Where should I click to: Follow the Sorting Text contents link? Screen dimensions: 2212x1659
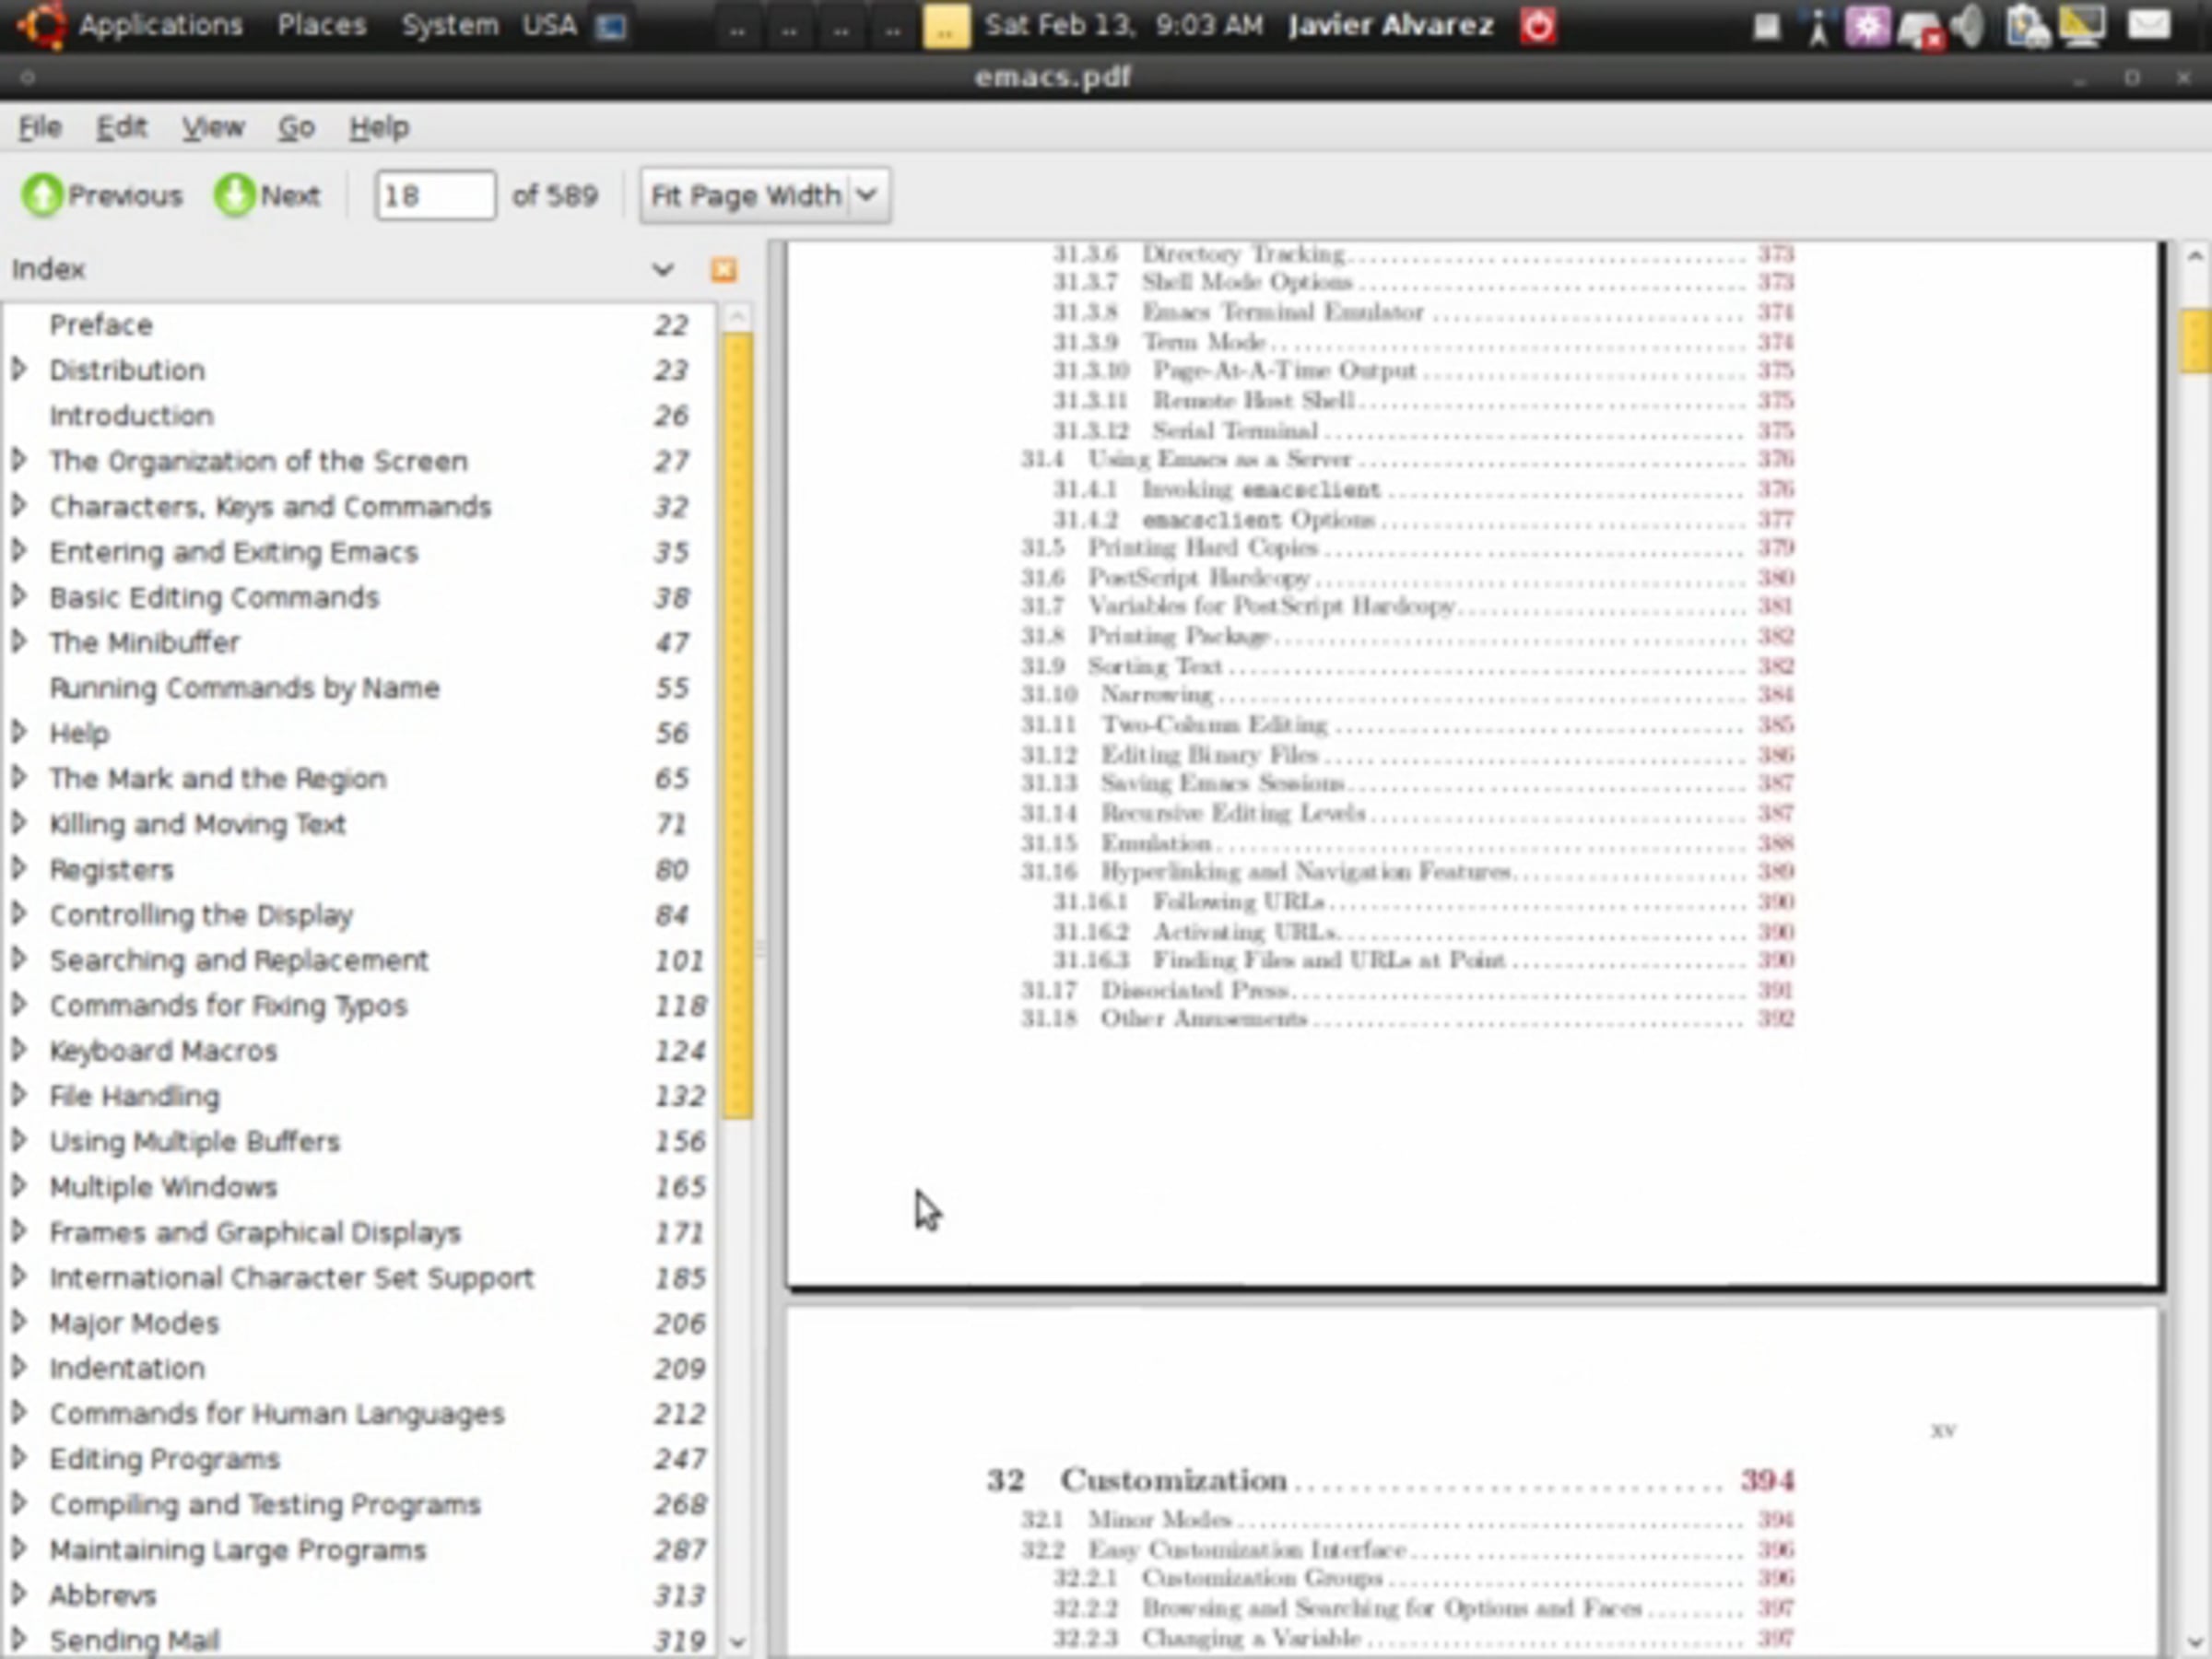tap(1407, 666)
